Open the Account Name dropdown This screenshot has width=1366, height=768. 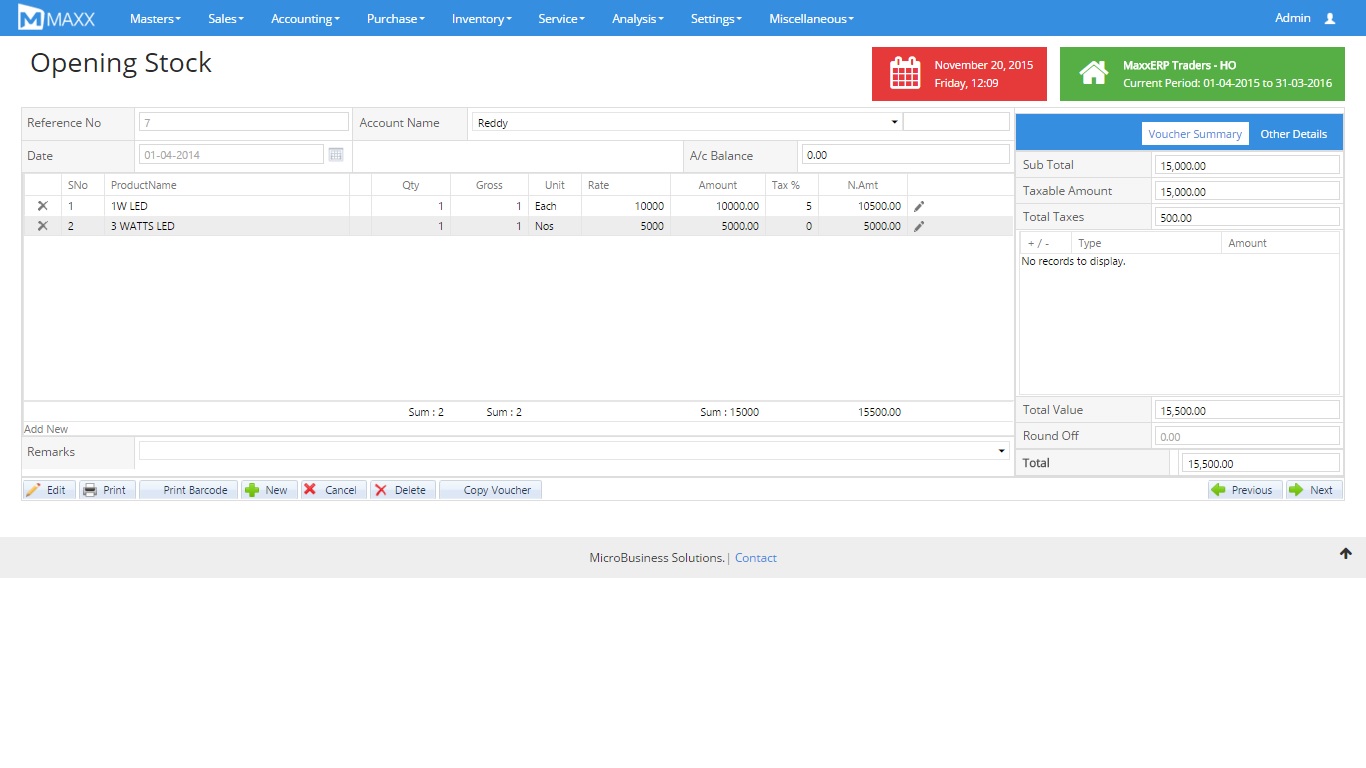point(894,122)
